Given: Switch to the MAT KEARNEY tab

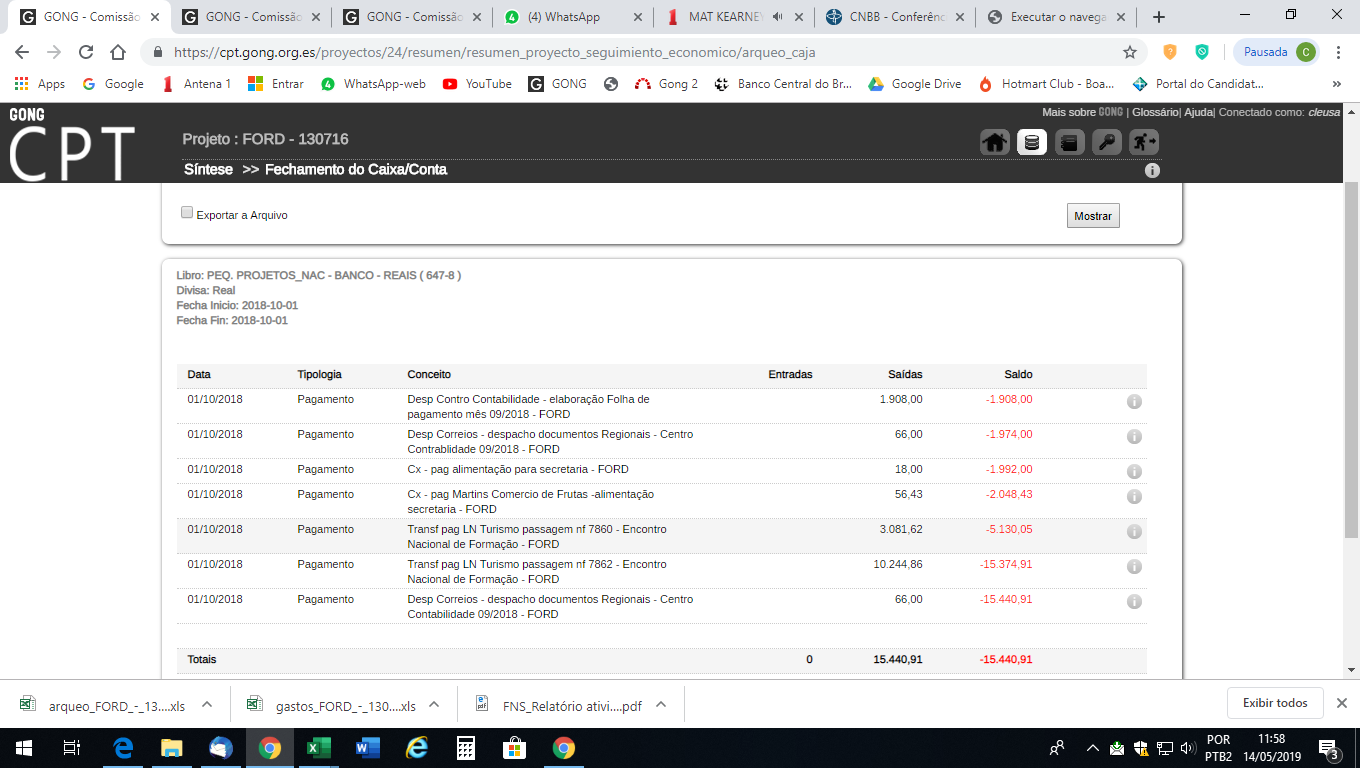Looking at the screenshot, I should [x=733, y=17].
